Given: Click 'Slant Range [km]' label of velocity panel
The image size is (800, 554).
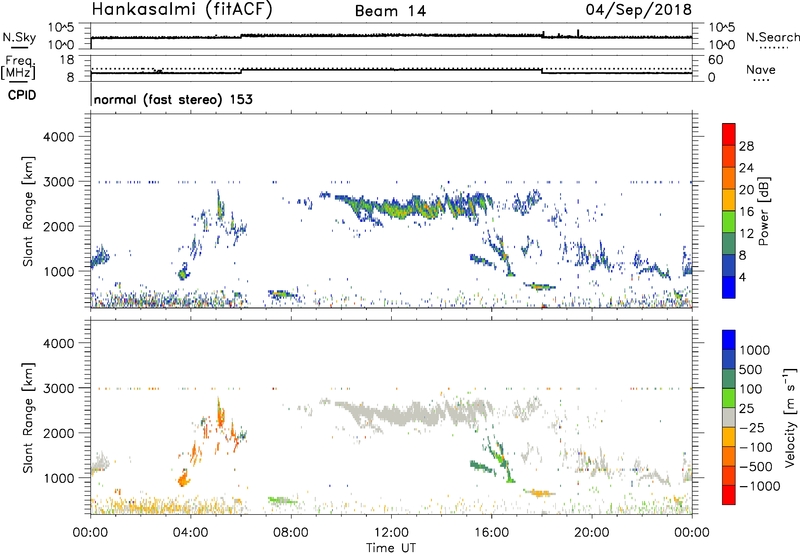Looking at the screenshot, I should (x=28, y=417).
